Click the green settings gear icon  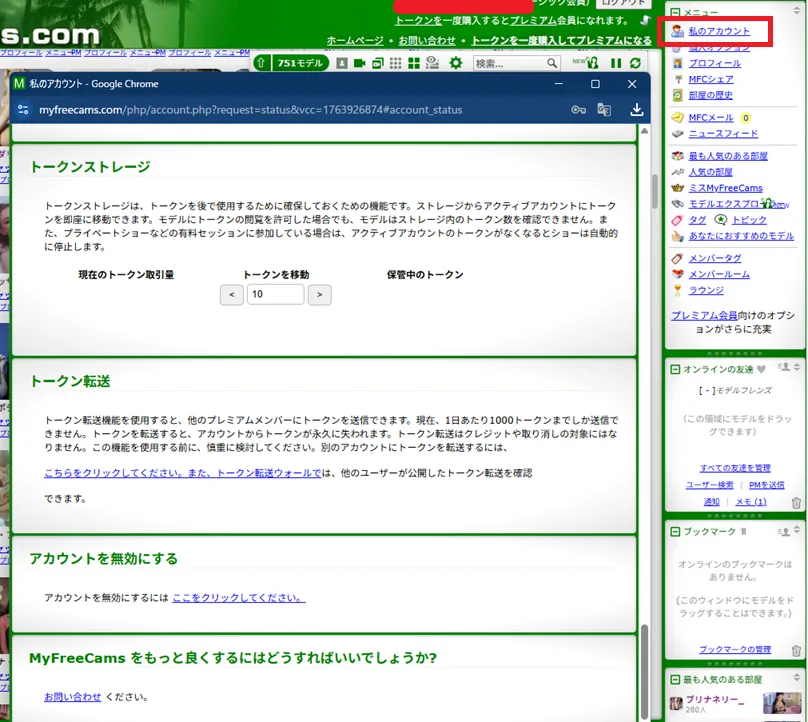[456, 63]
